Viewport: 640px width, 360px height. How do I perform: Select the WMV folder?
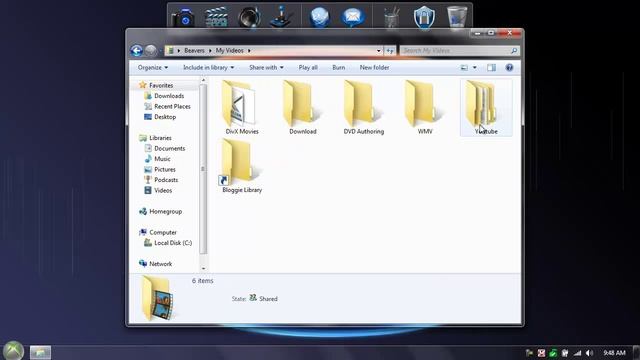point(425,107)
